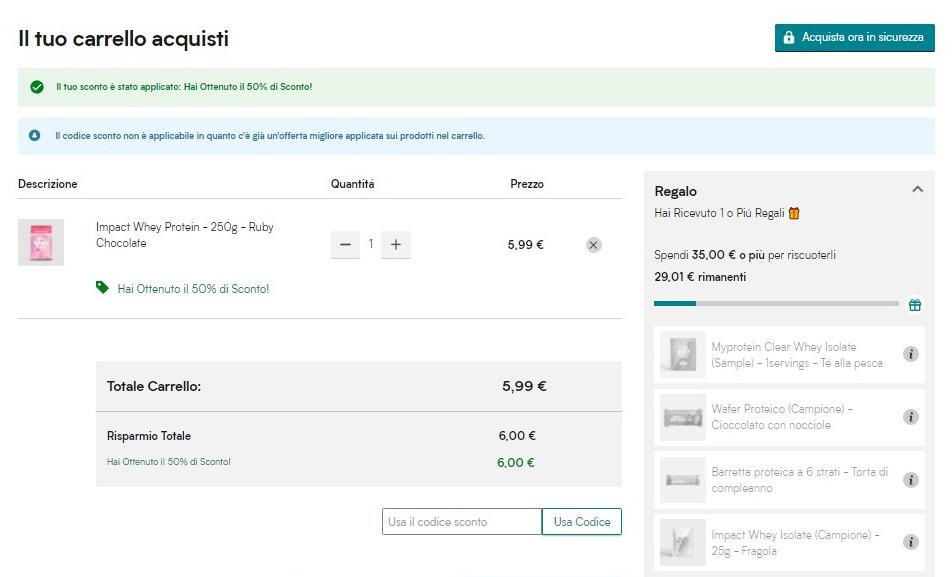The image size is (952, 577).
Task: Open the Impact Whey Protein product thumbnail
Action: 41,242
